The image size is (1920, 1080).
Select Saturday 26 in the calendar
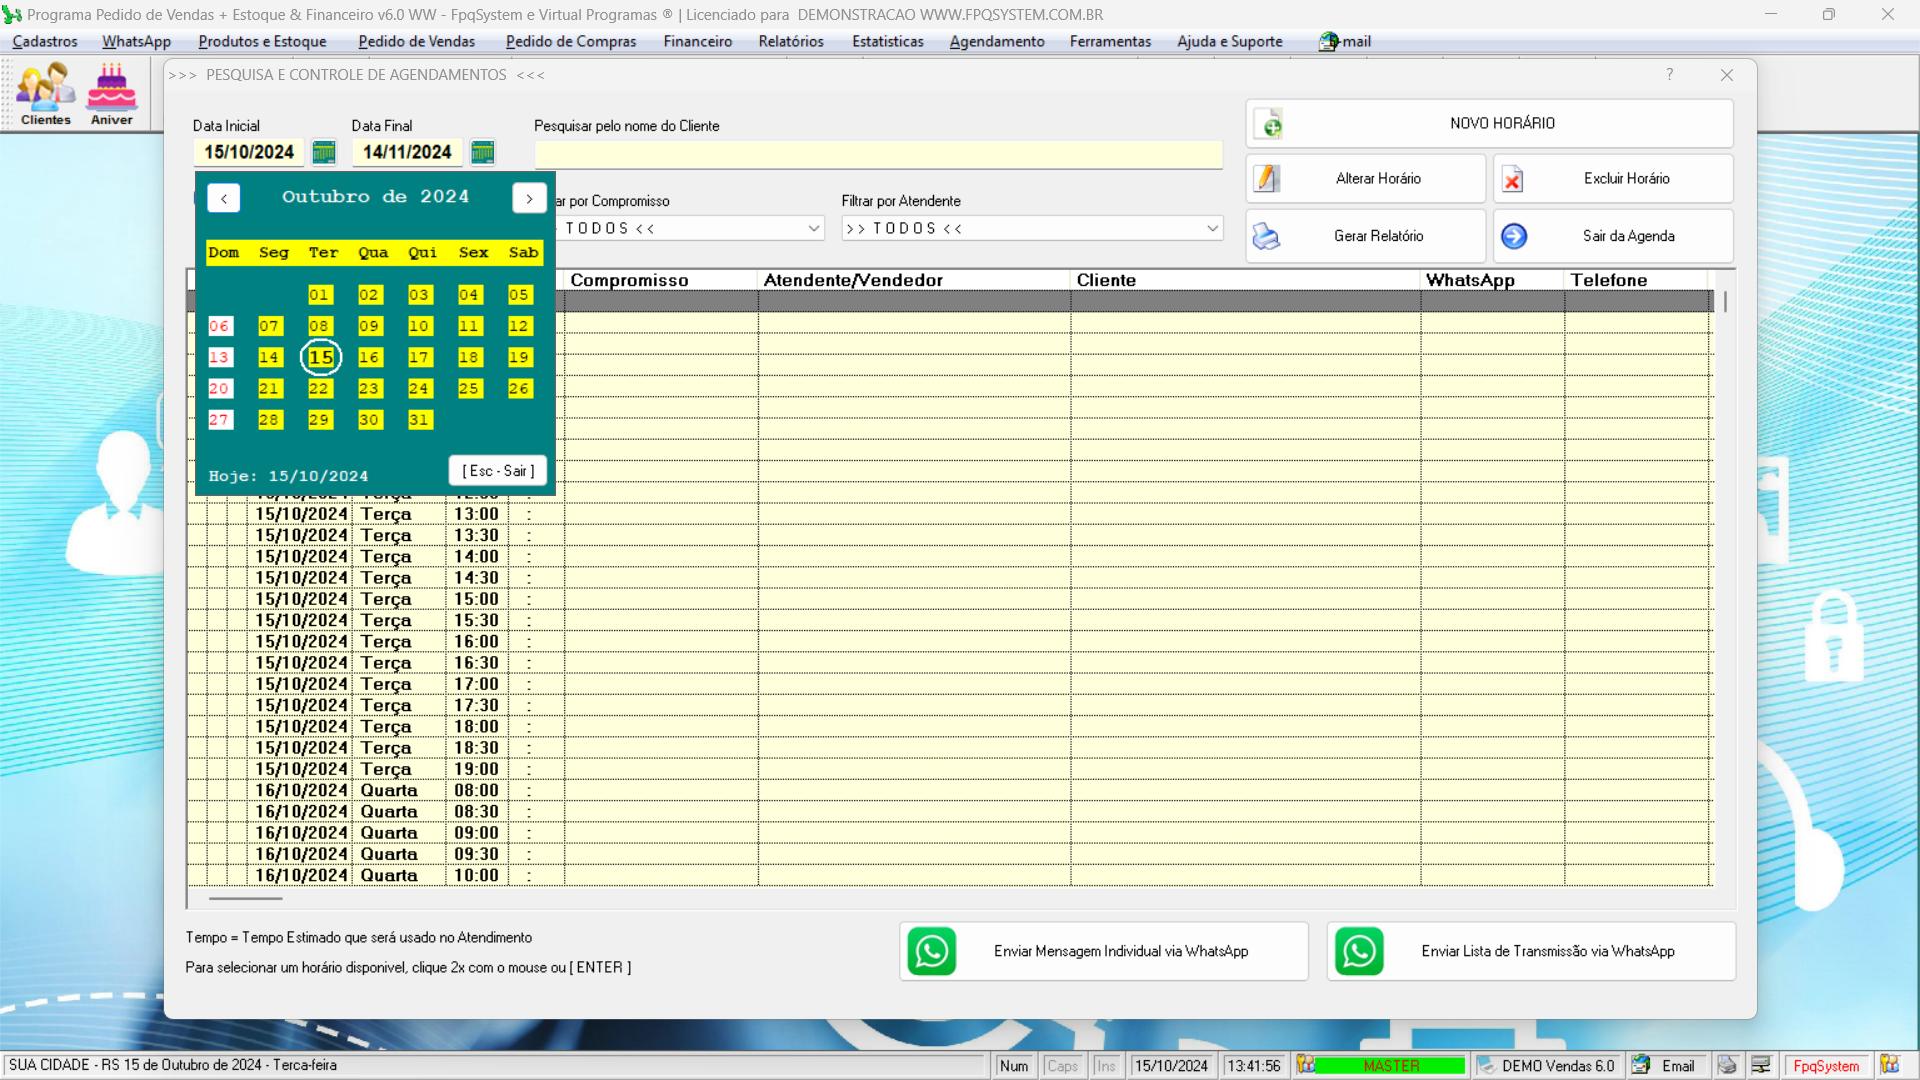point(519,389)
